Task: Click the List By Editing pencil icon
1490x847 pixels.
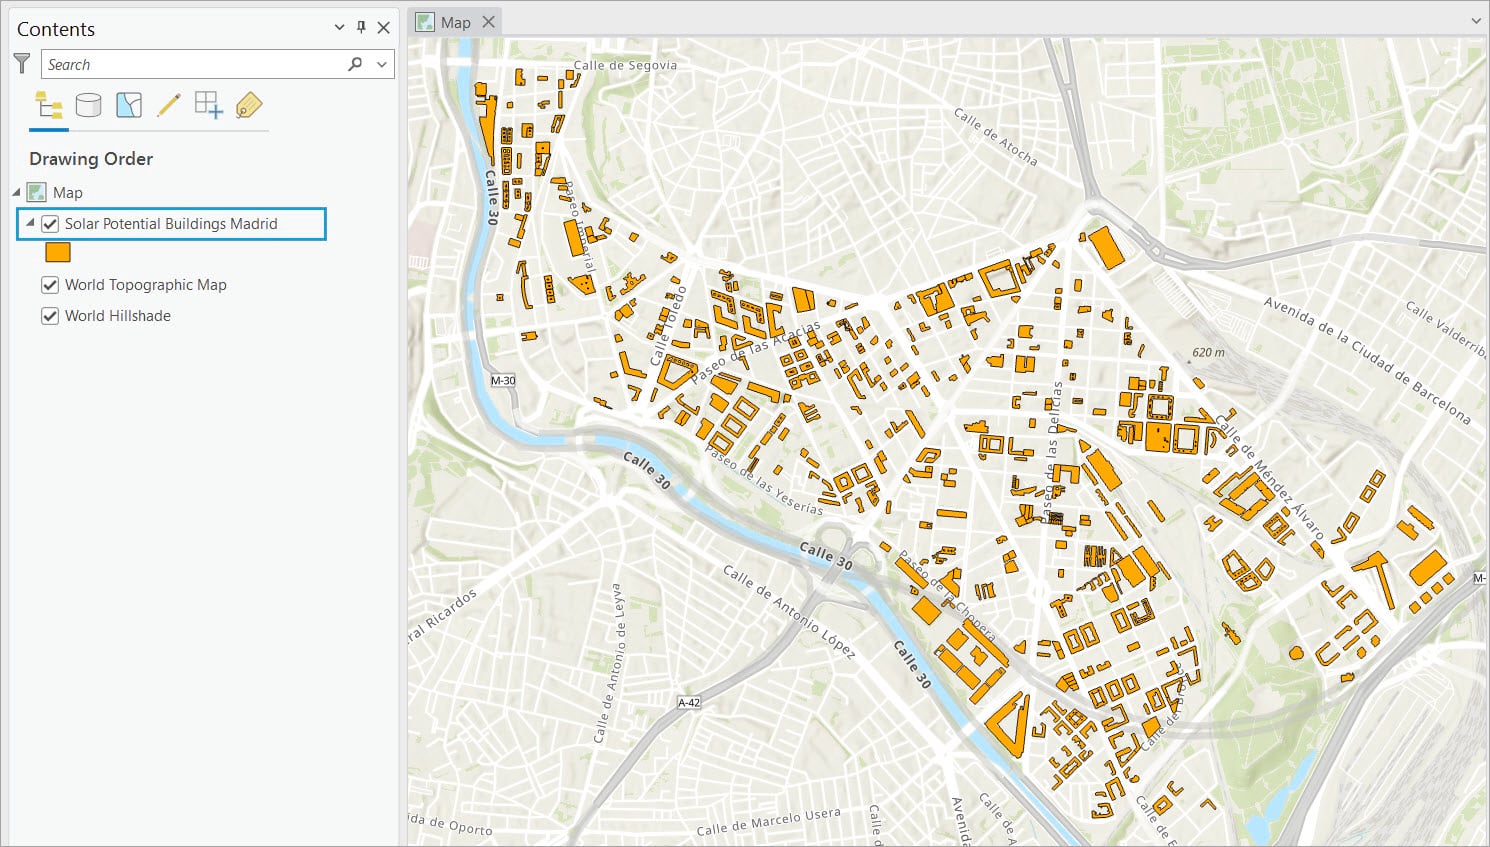Action: point(168,105)
